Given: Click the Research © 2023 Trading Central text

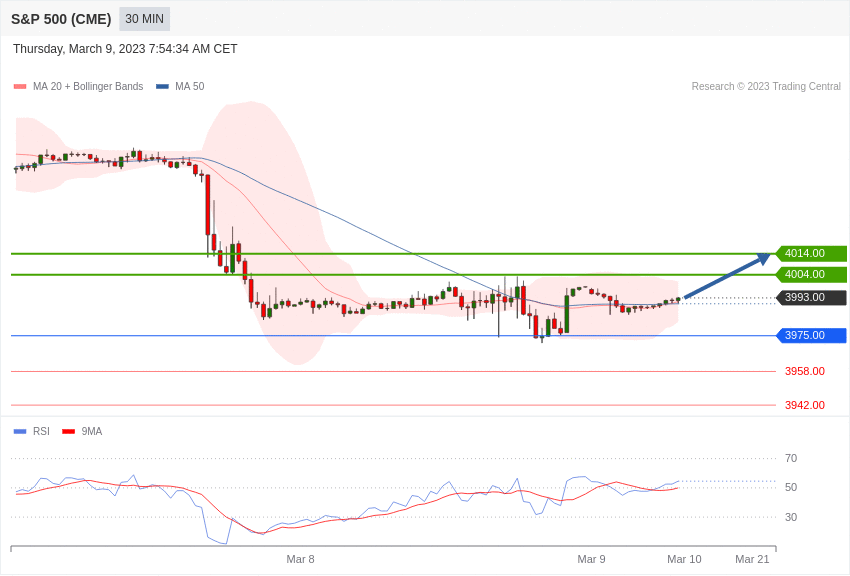Looking at the screenshot, I should coord(766,86).
